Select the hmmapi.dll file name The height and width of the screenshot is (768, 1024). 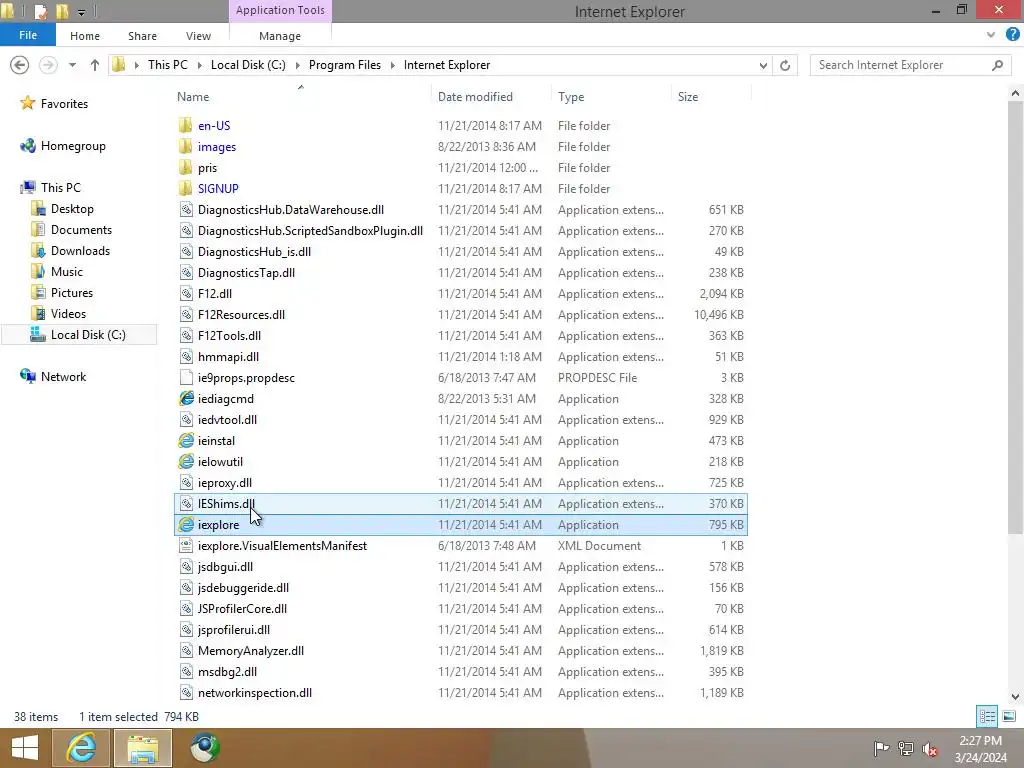pos(229,357)
